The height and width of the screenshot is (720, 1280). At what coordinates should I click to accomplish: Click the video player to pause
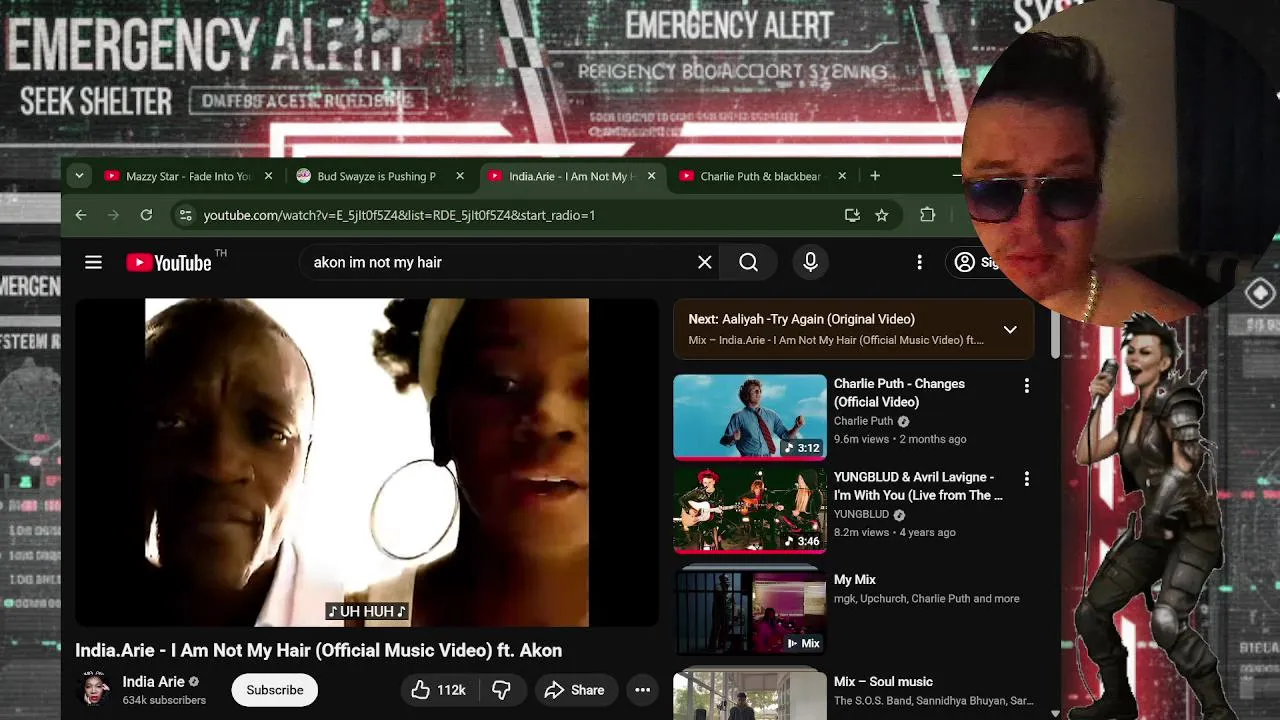[367, 462]
